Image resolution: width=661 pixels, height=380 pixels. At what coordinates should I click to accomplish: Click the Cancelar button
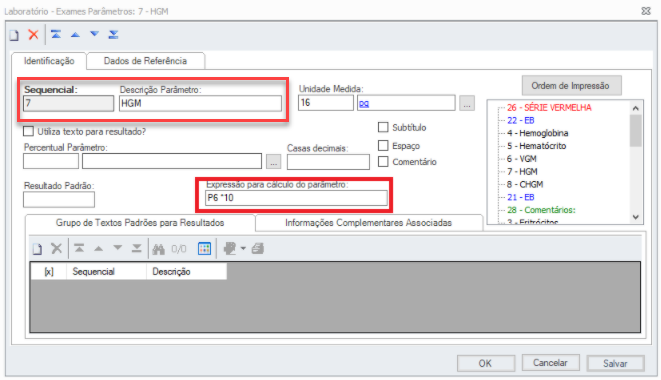pos(550,363)
